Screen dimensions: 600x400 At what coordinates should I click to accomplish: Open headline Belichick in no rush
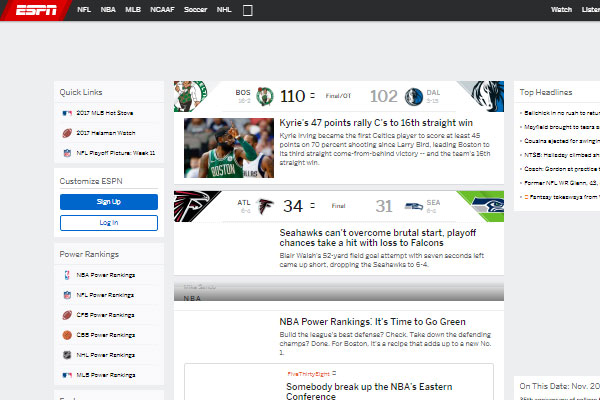pyautogui.click(x=562, y=113)
